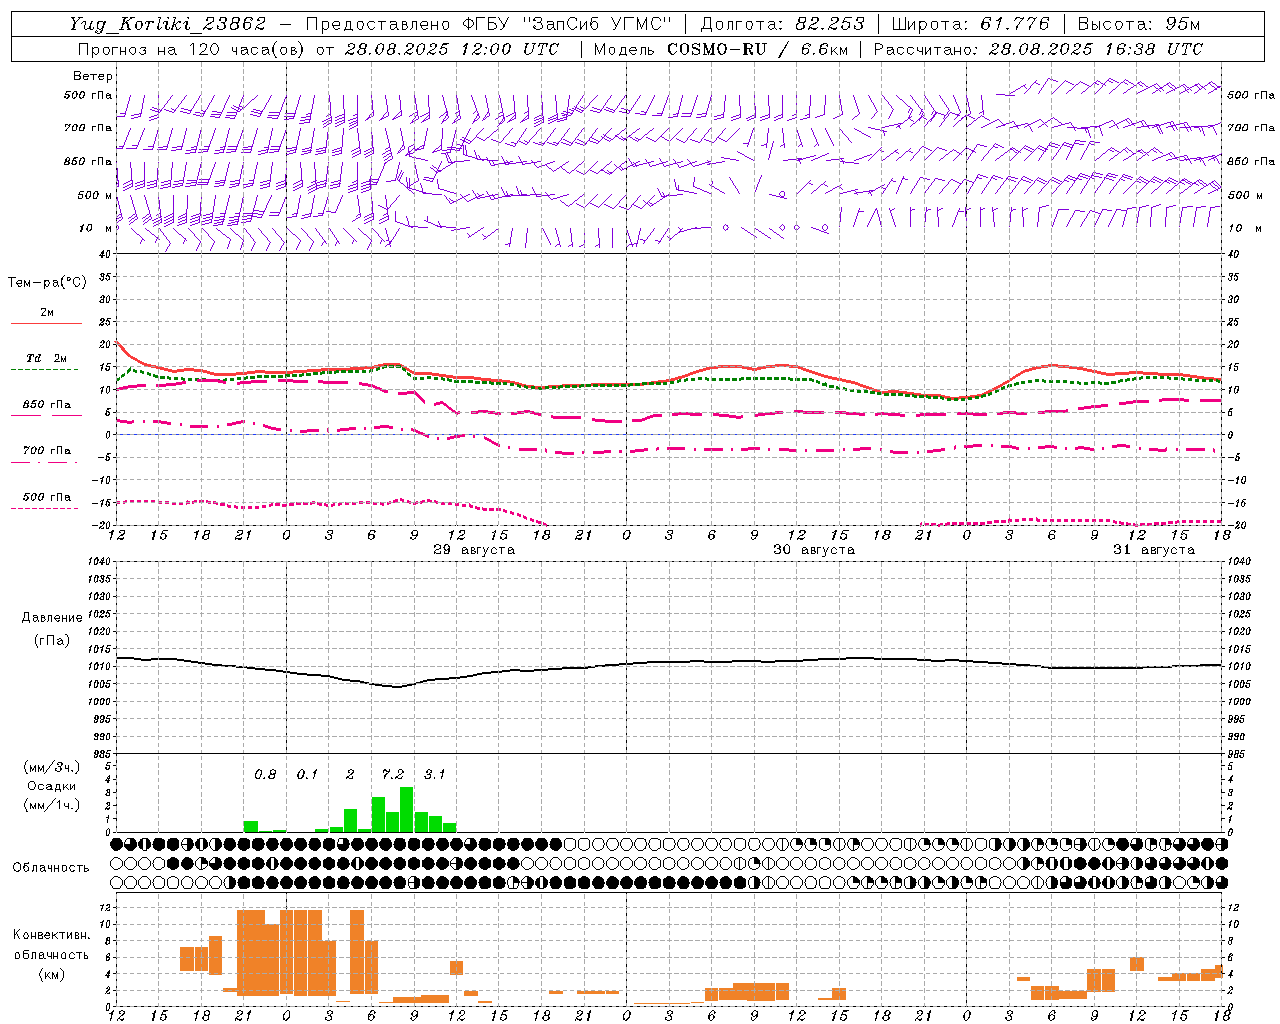The height and width of the screenshot is (1024, 1280).
Task: Click the '29 августа' date label
Action: click(x=474, y=550)
